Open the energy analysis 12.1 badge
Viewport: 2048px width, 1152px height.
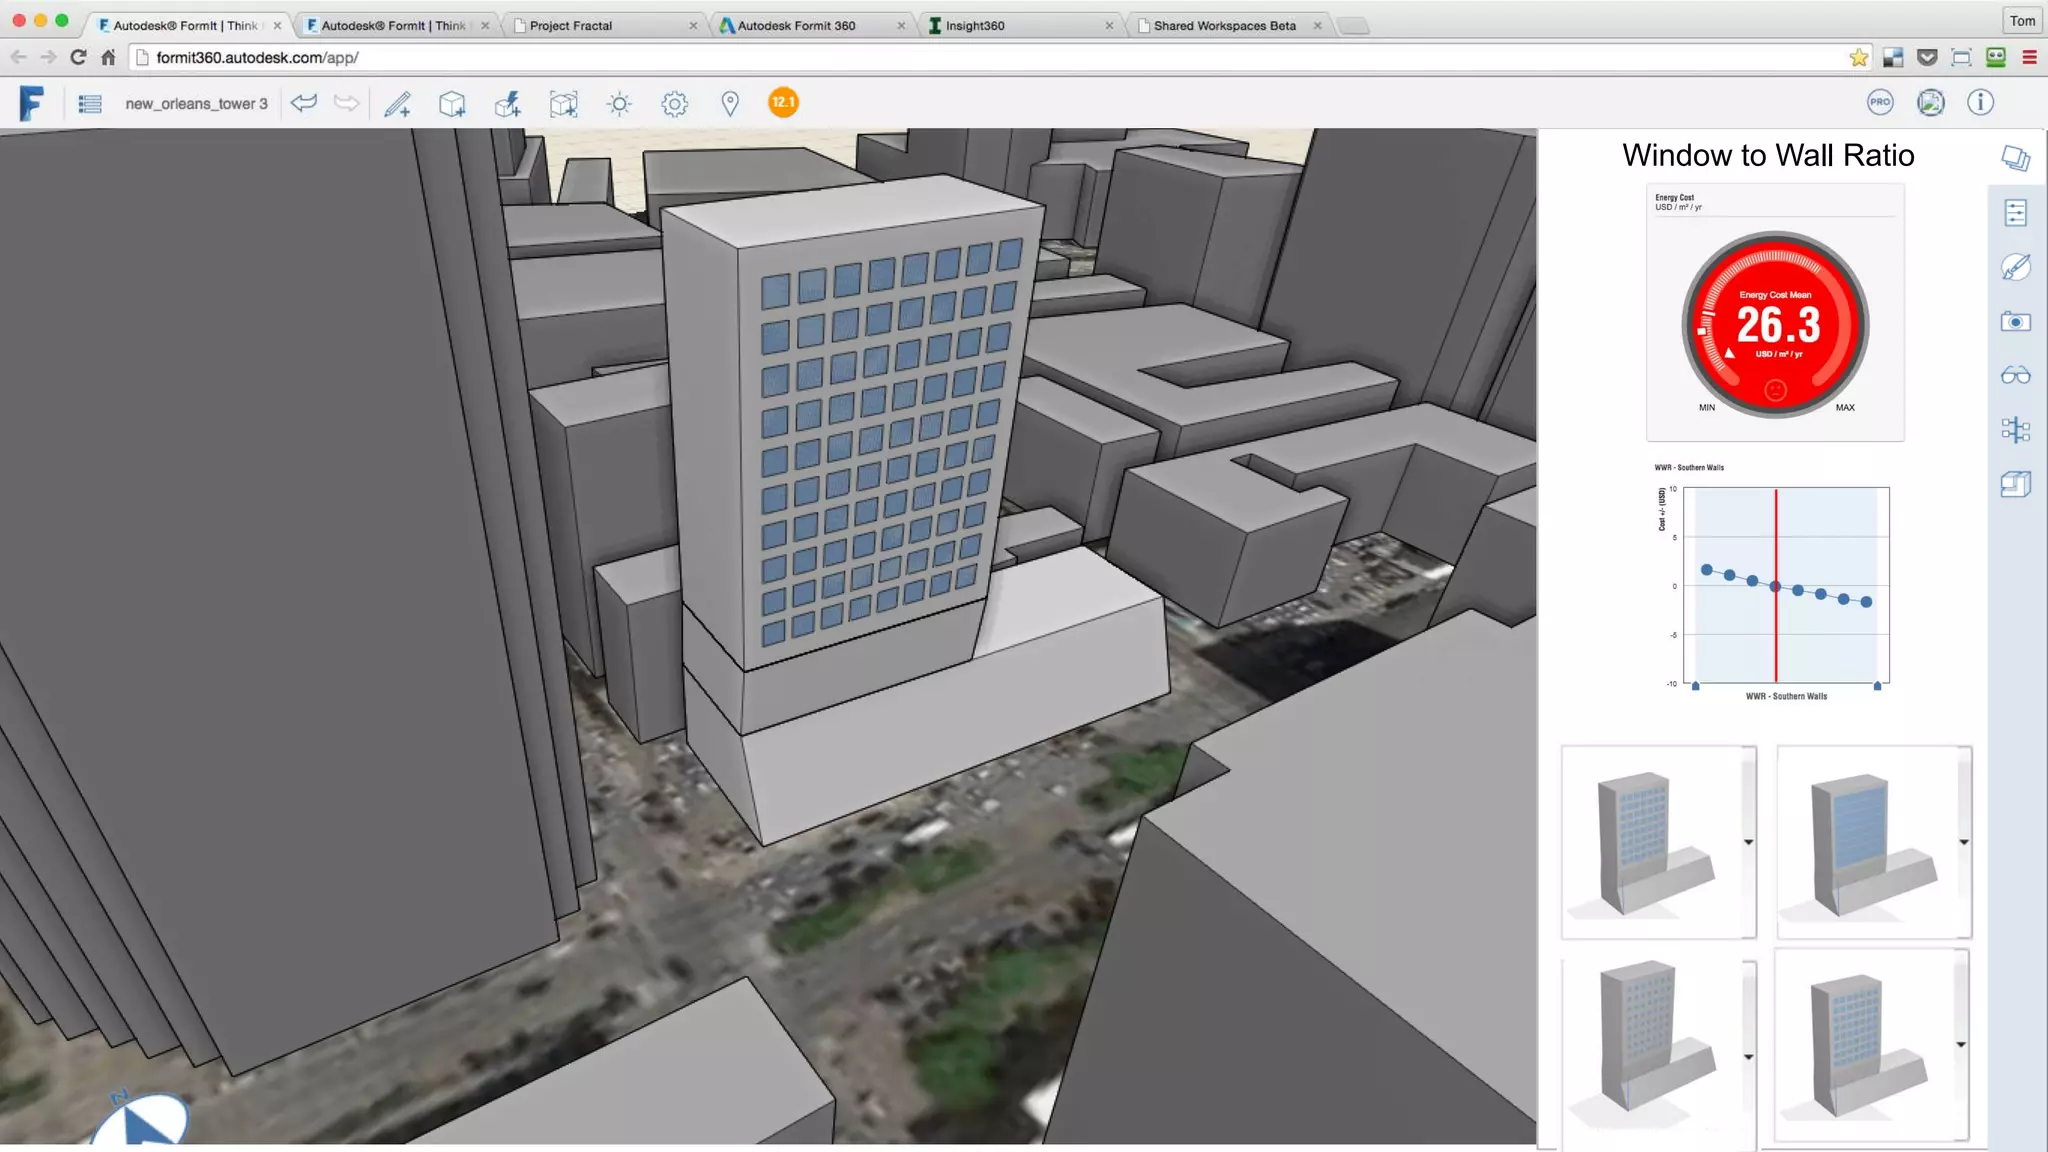[783, 102]
